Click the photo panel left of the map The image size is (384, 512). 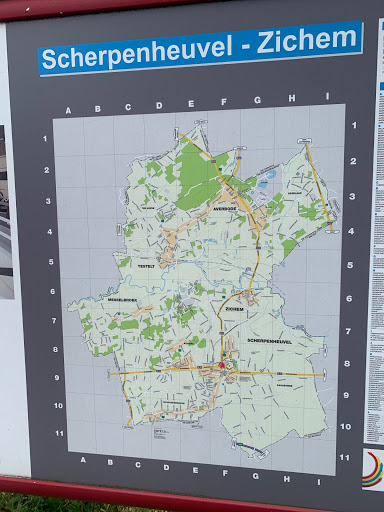6,212
